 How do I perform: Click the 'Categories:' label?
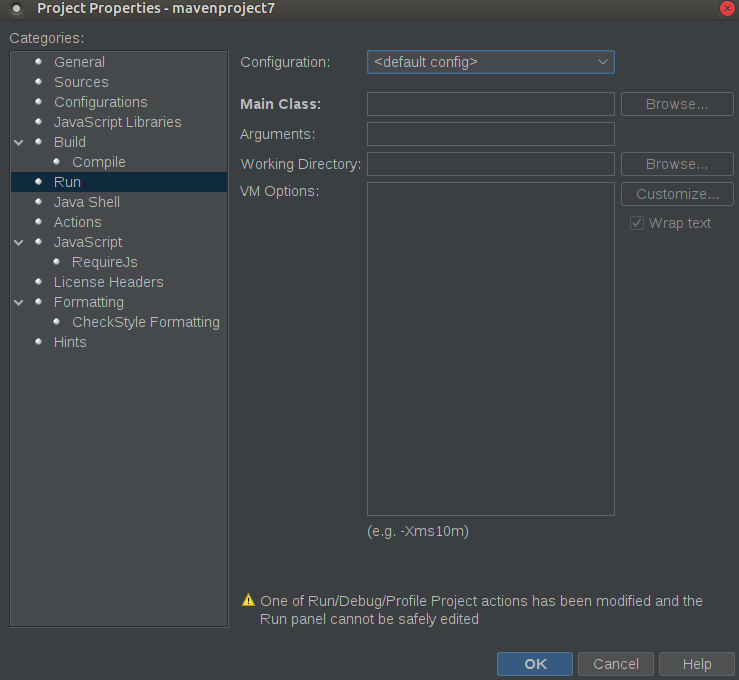47,38
